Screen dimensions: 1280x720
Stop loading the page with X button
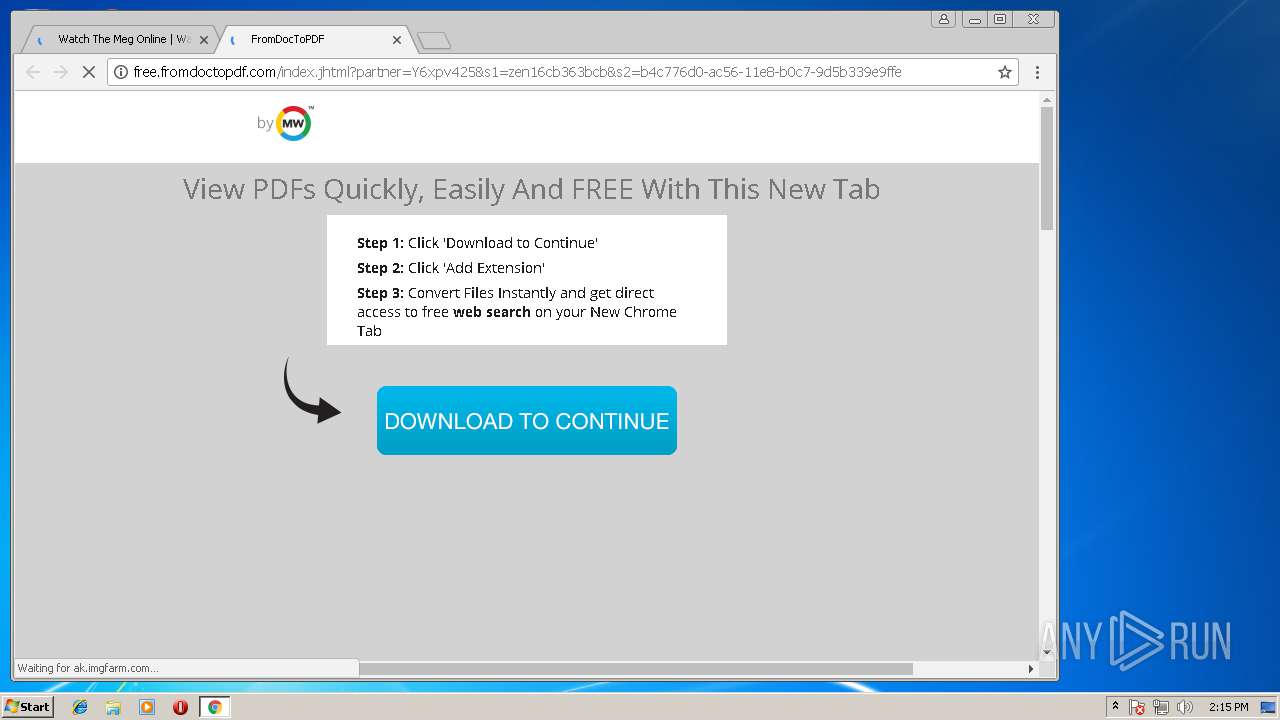coord(88,72)
